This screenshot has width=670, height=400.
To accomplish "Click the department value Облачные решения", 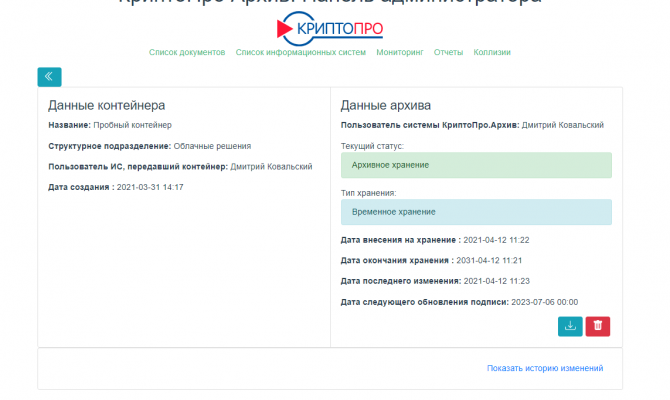I will click(212, 146).
